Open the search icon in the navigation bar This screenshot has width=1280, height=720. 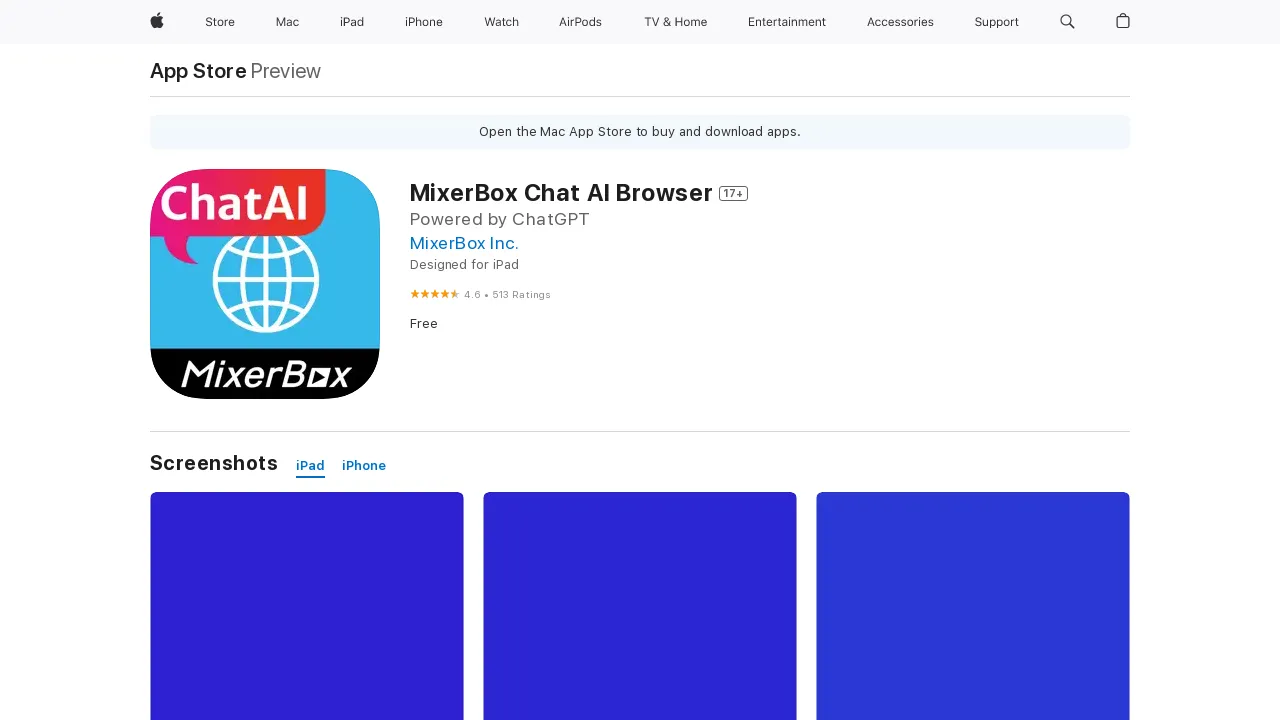1067,22
